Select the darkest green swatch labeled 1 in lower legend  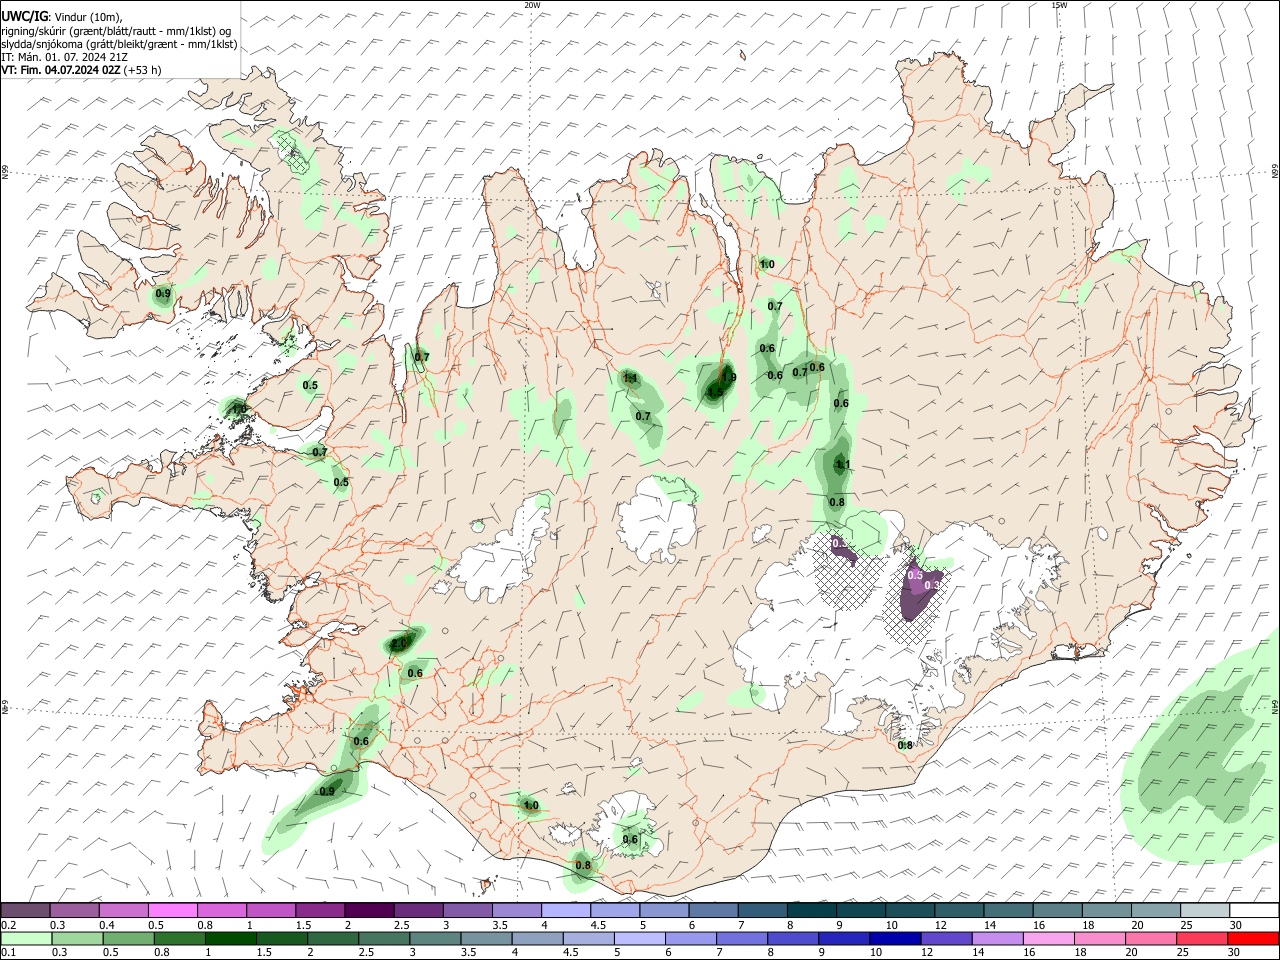click(231, 938)
